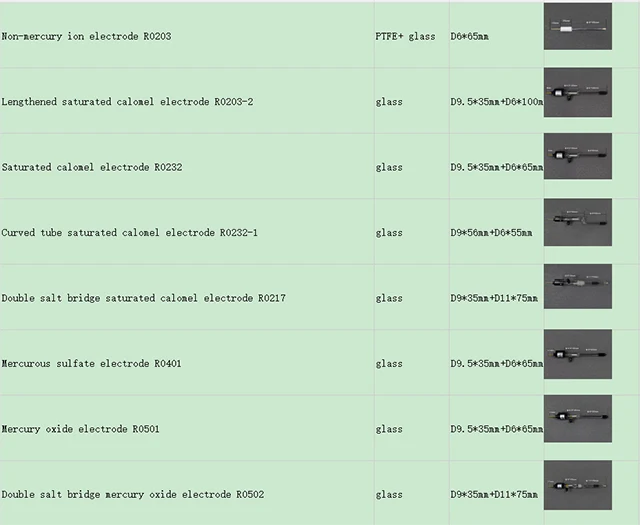The image size is (640, 525).
Task: Click "Curved tube saturated calomel electrode R0232-1"
Action: pos(130,233)
